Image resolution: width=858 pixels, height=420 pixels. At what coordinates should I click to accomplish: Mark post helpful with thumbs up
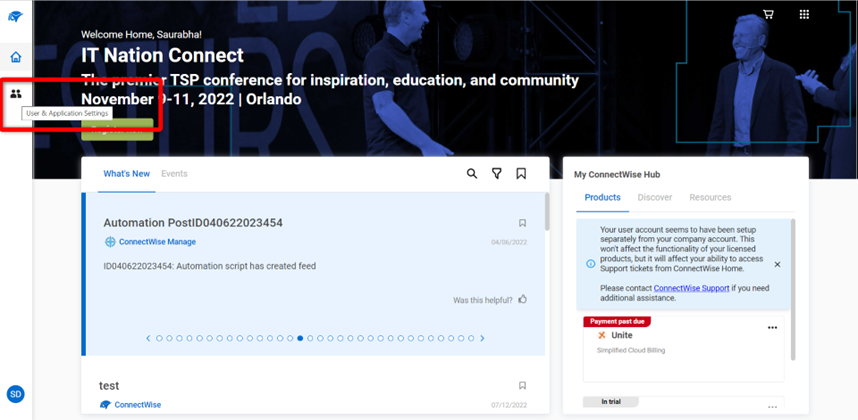(x=522, y=299)
